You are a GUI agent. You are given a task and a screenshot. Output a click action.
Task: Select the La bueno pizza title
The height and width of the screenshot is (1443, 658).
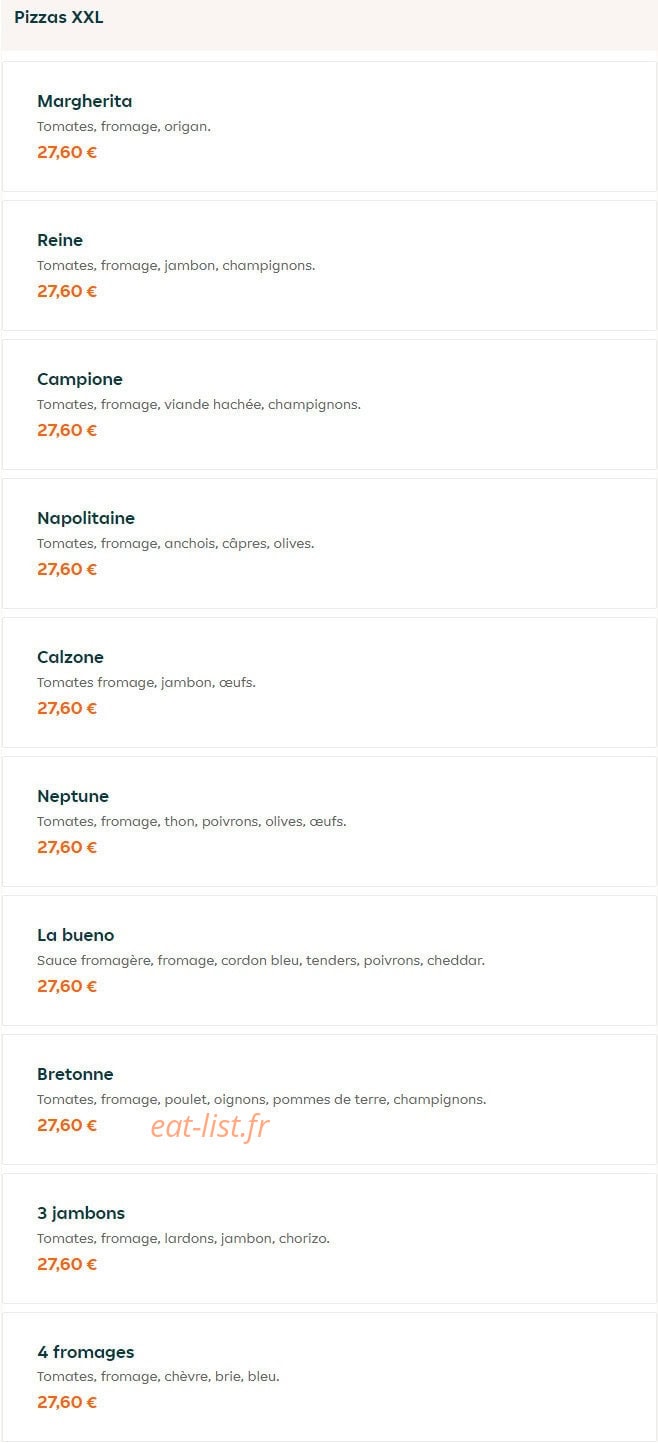tap(76, 935)
